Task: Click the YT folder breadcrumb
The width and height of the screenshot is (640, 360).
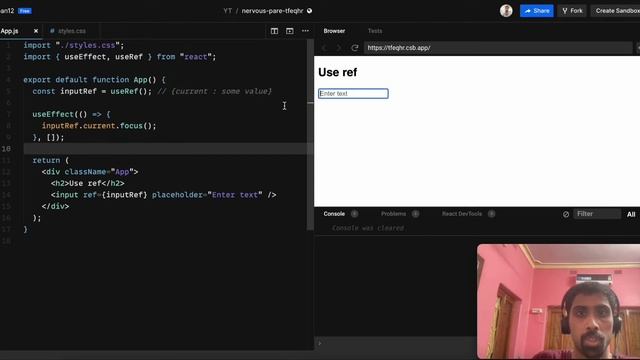Action: click(x=227, y=11)
